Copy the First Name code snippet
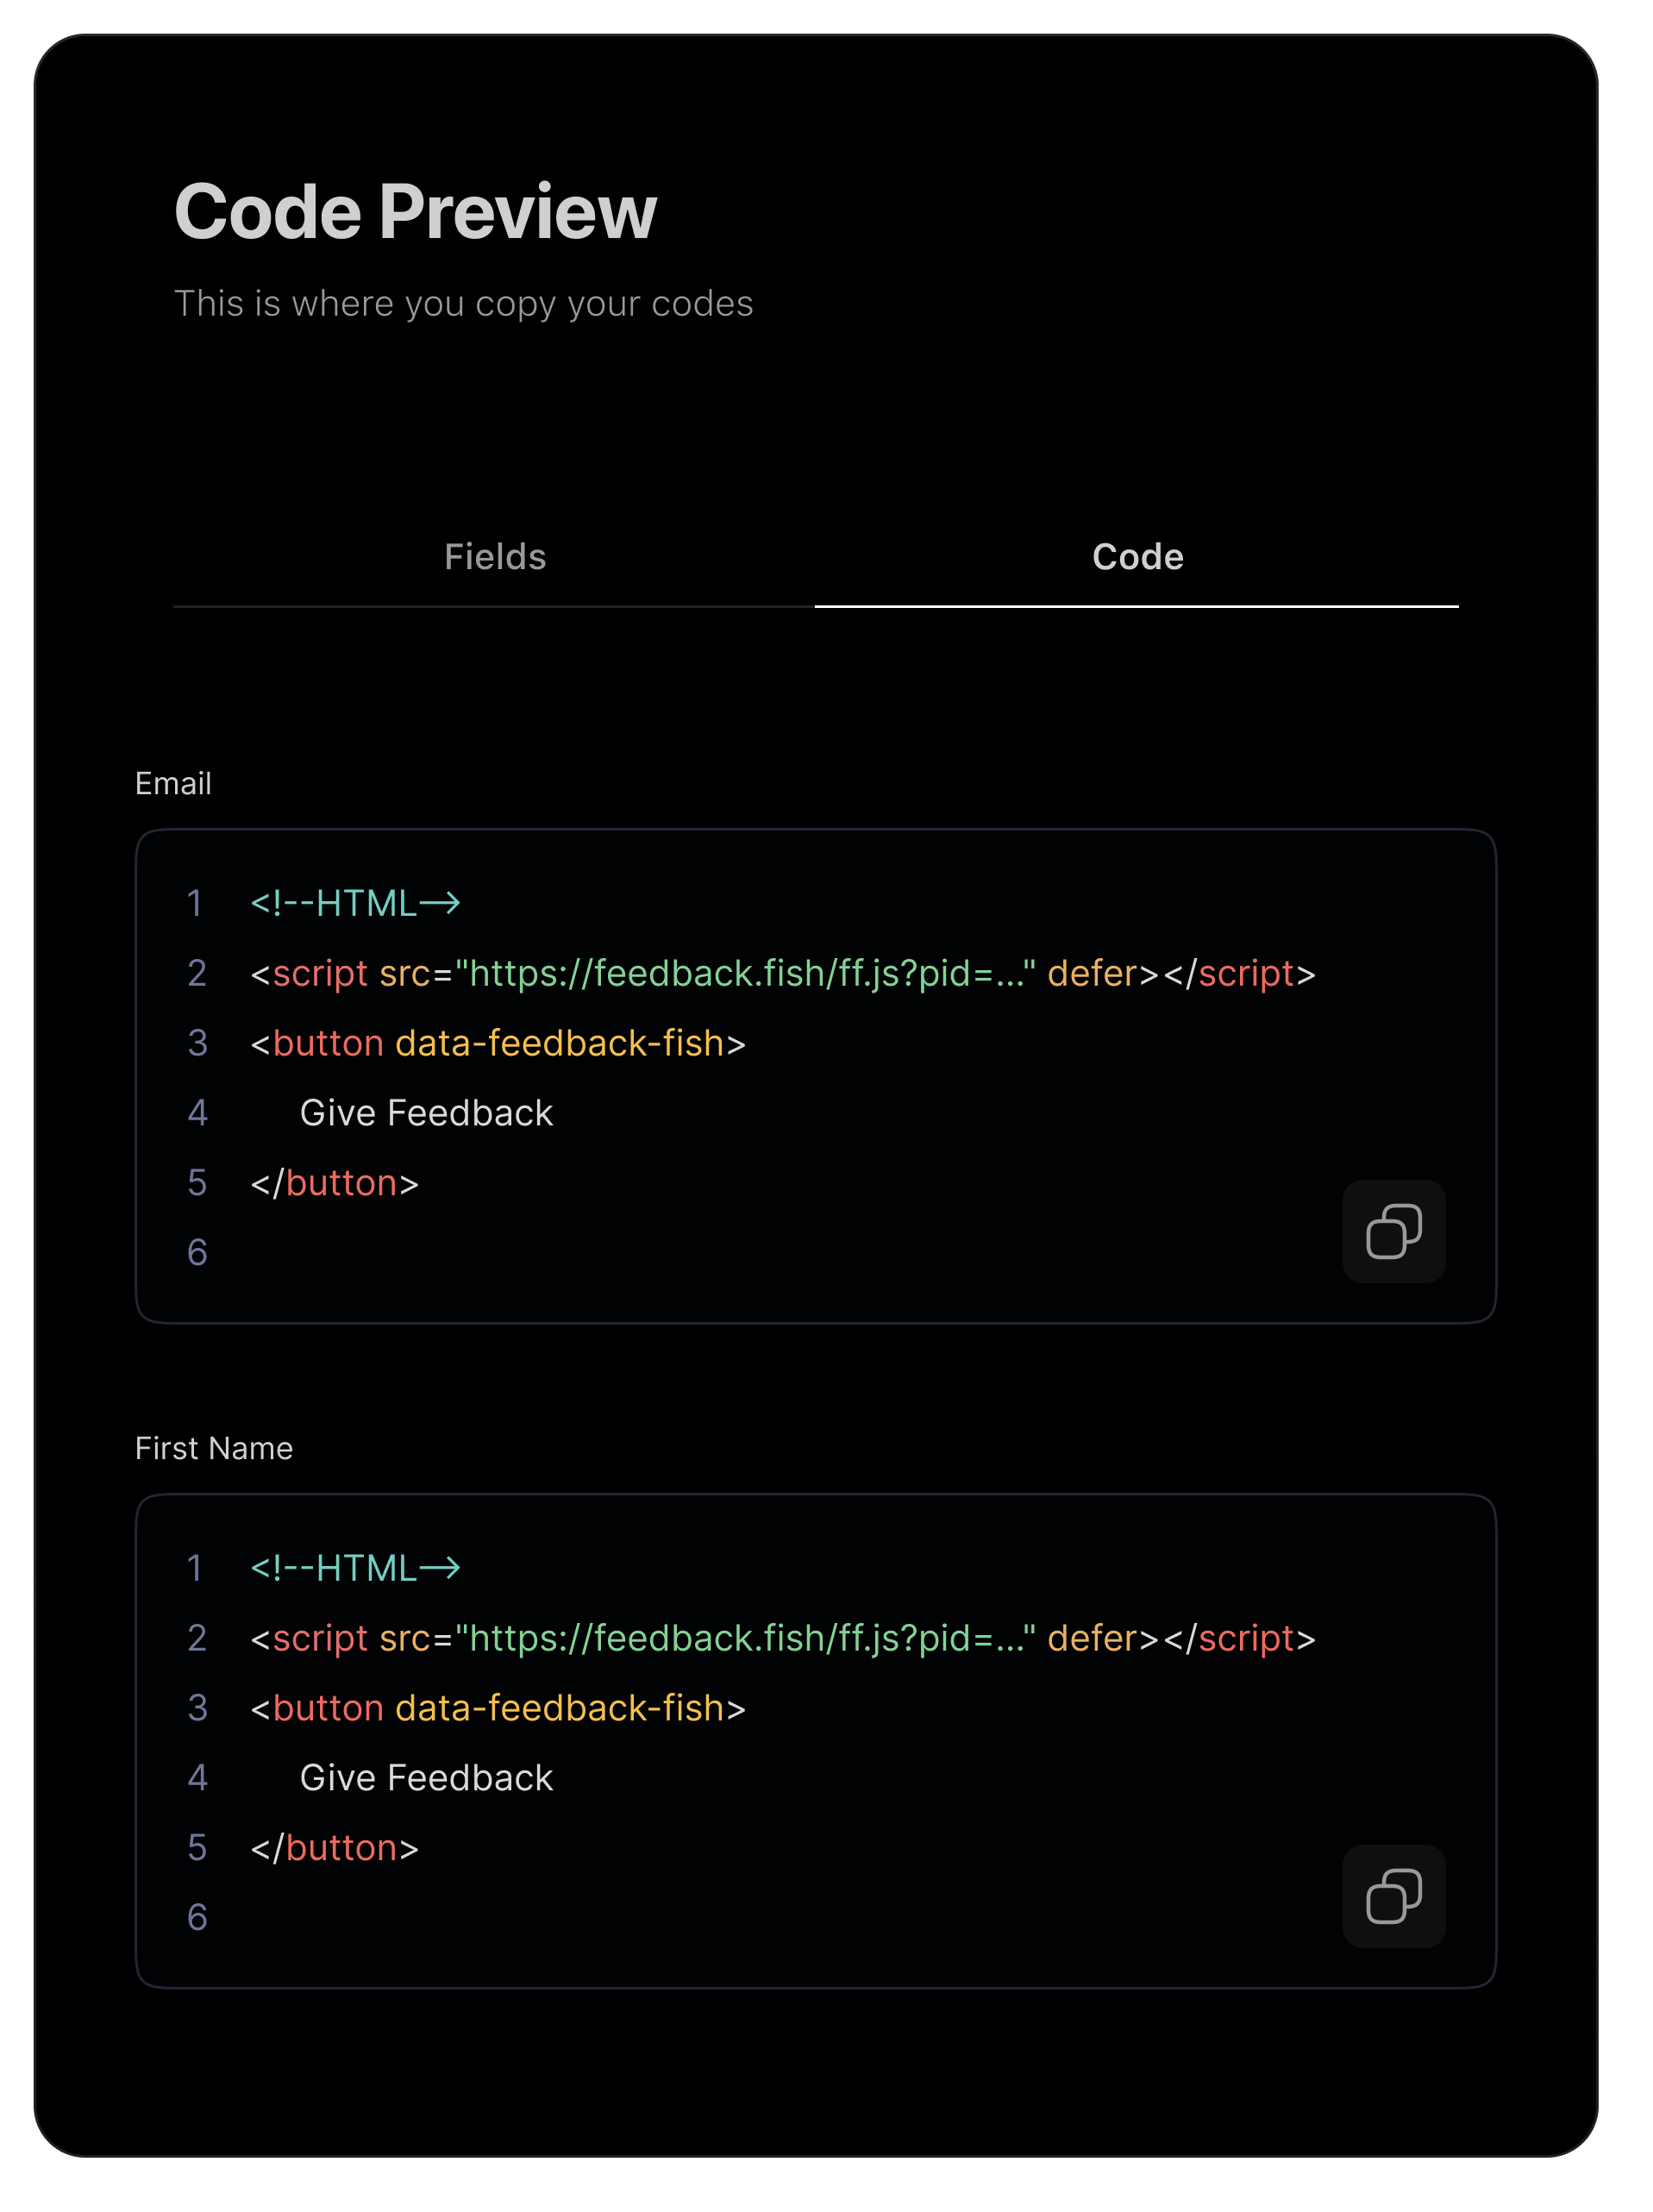This screenshot has height=2212, width=1653. point(1393,1895)
